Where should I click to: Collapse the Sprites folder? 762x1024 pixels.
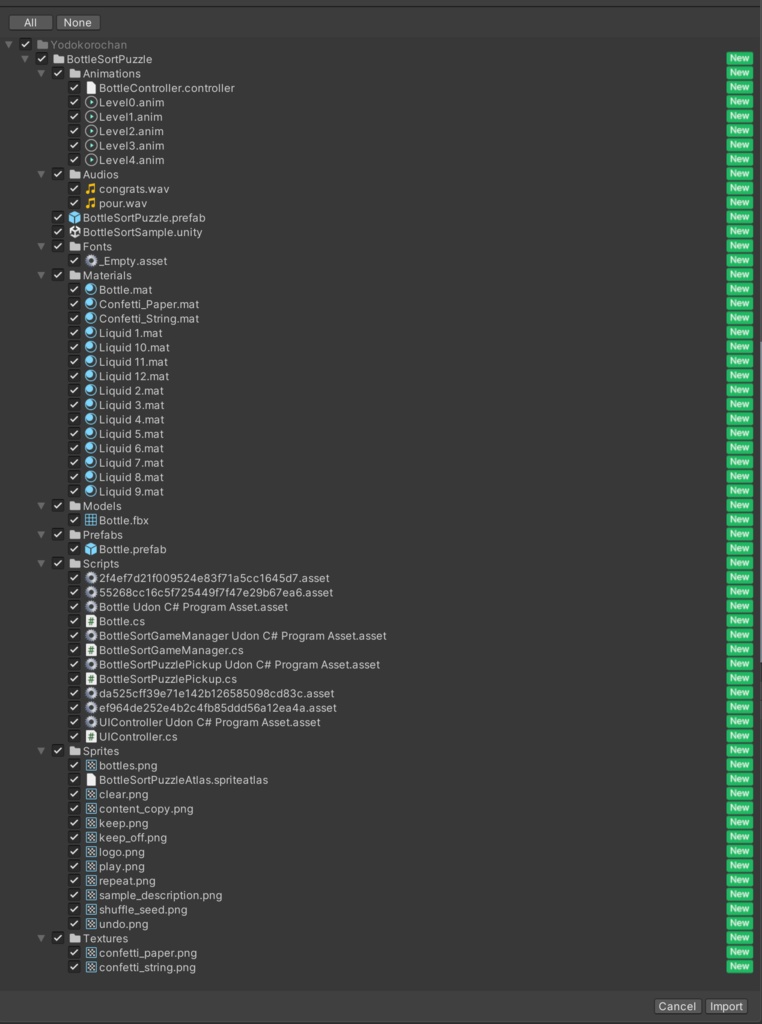point(42,751)
